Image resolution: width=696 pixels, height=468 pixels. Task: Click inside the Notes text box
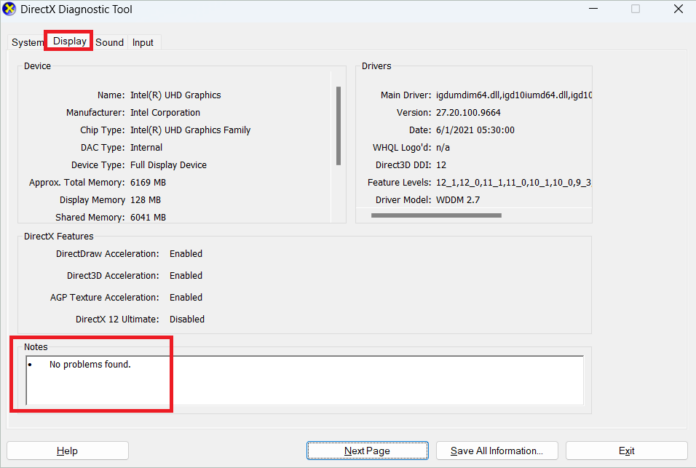coord(305,380)
